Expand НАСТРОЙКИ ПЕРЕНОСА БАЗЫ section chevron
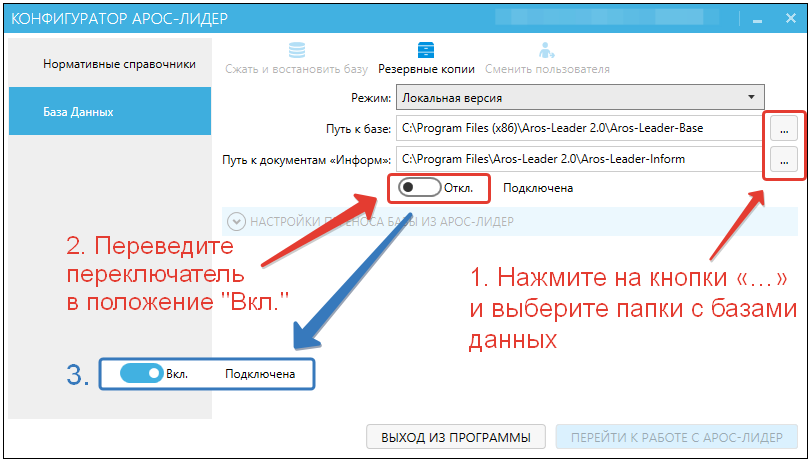 tap(236, 222)
